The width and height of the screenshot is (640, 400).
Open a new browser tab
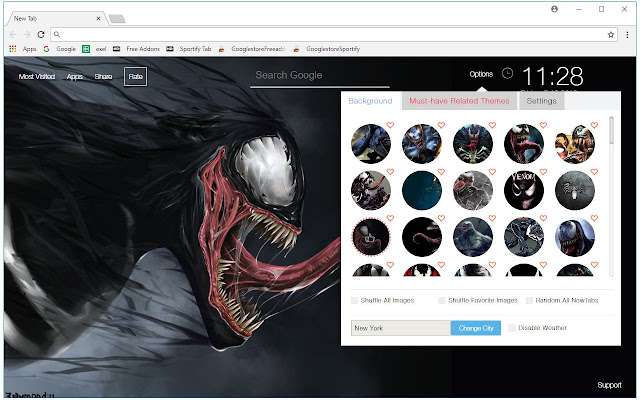point(117,19)
